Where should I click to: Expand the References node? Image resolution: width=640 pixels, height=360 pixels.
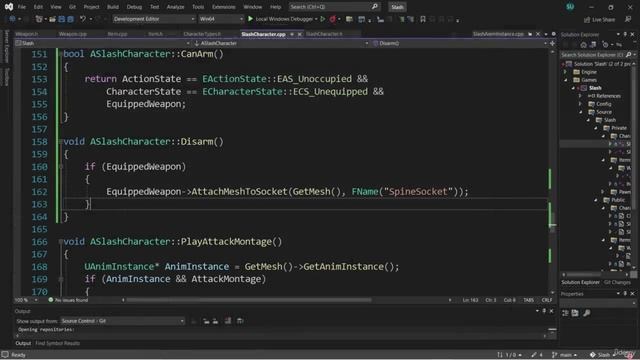click(580, 96)
